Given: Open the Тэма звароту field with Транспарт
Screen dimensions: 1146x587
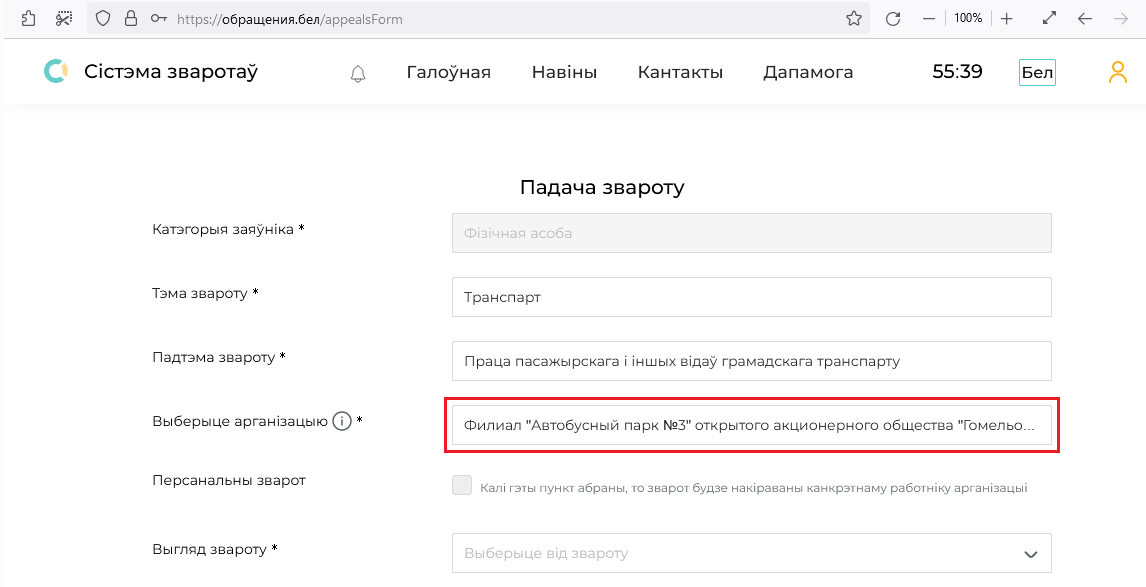Looking at the screenshot, I should [751, 297].
